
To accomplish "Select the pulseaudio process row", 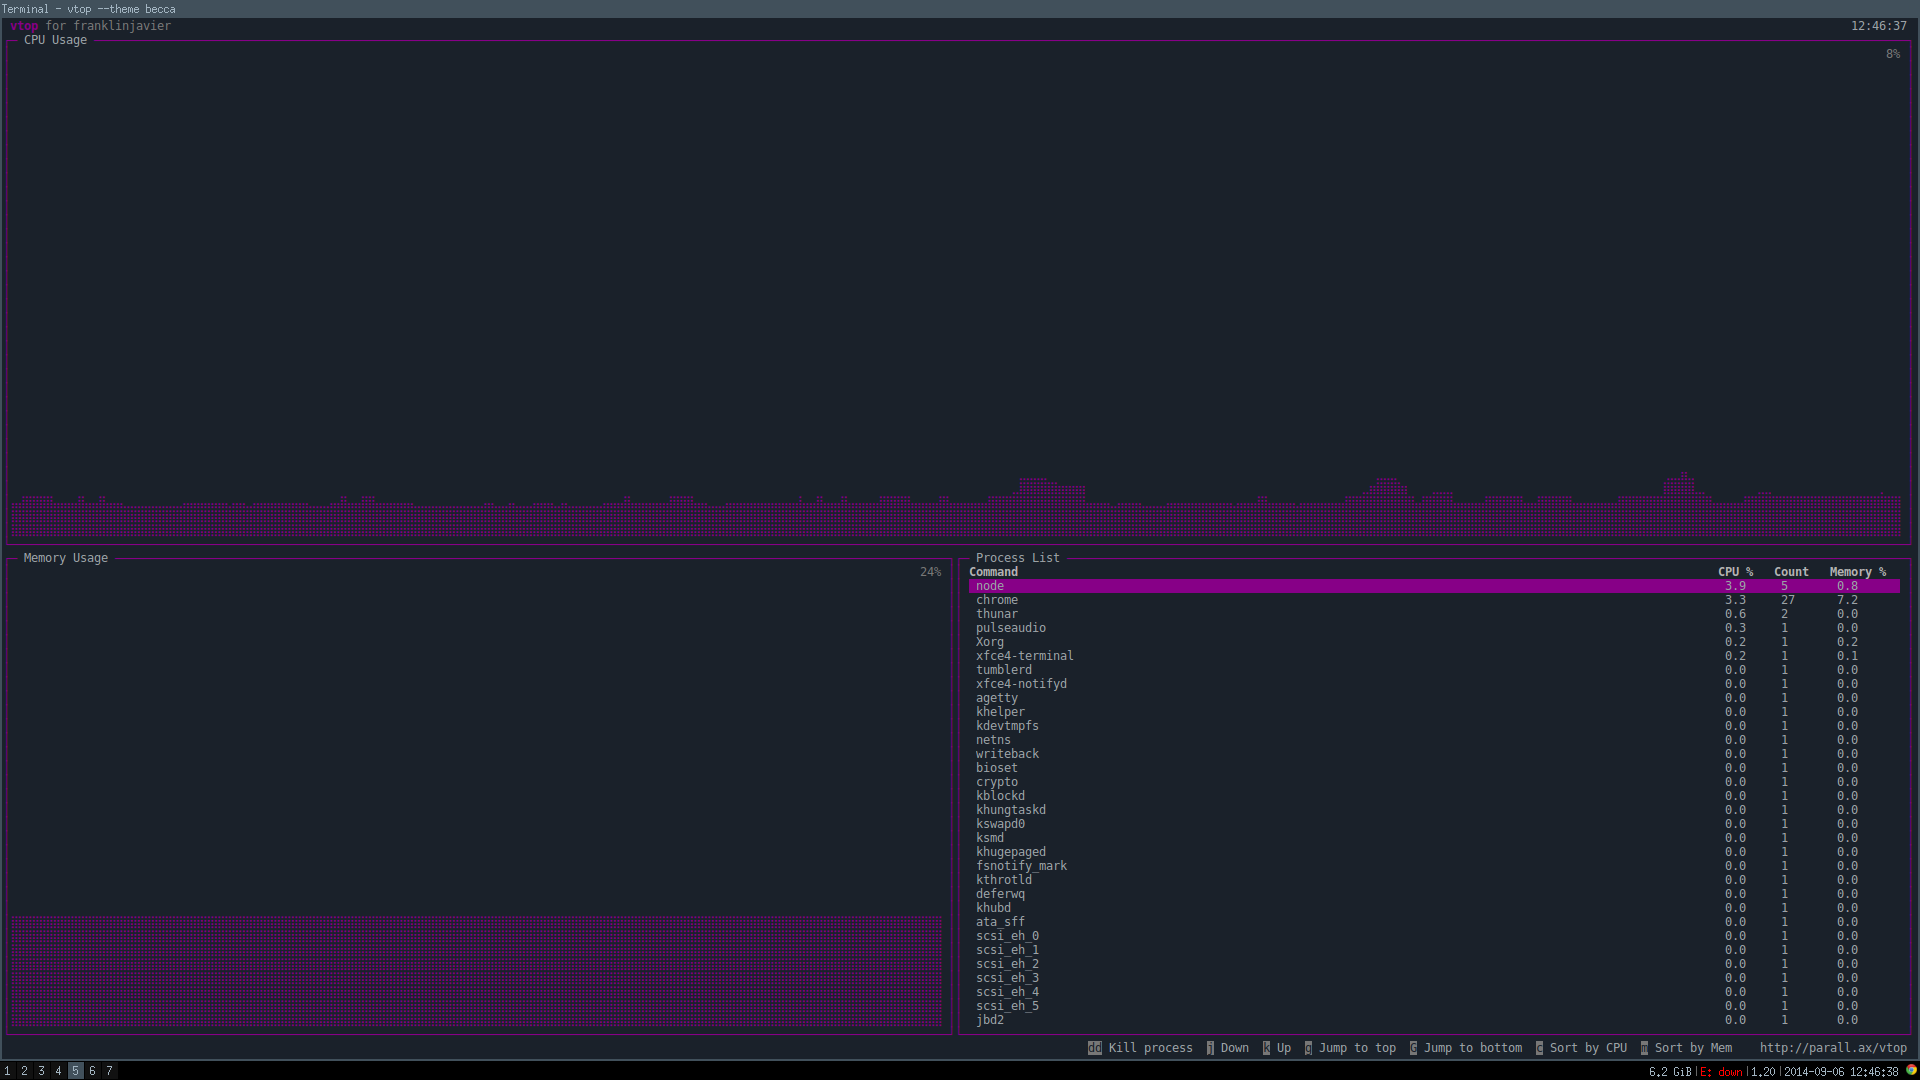I will (1011, 628).
